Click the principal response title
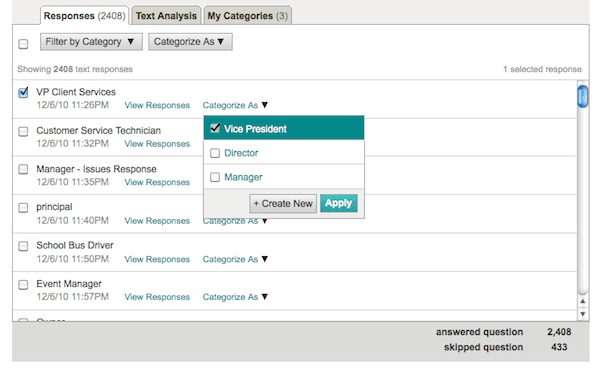Image resolution: width=600 pixels, height=377 pixels. coord(54,207)
